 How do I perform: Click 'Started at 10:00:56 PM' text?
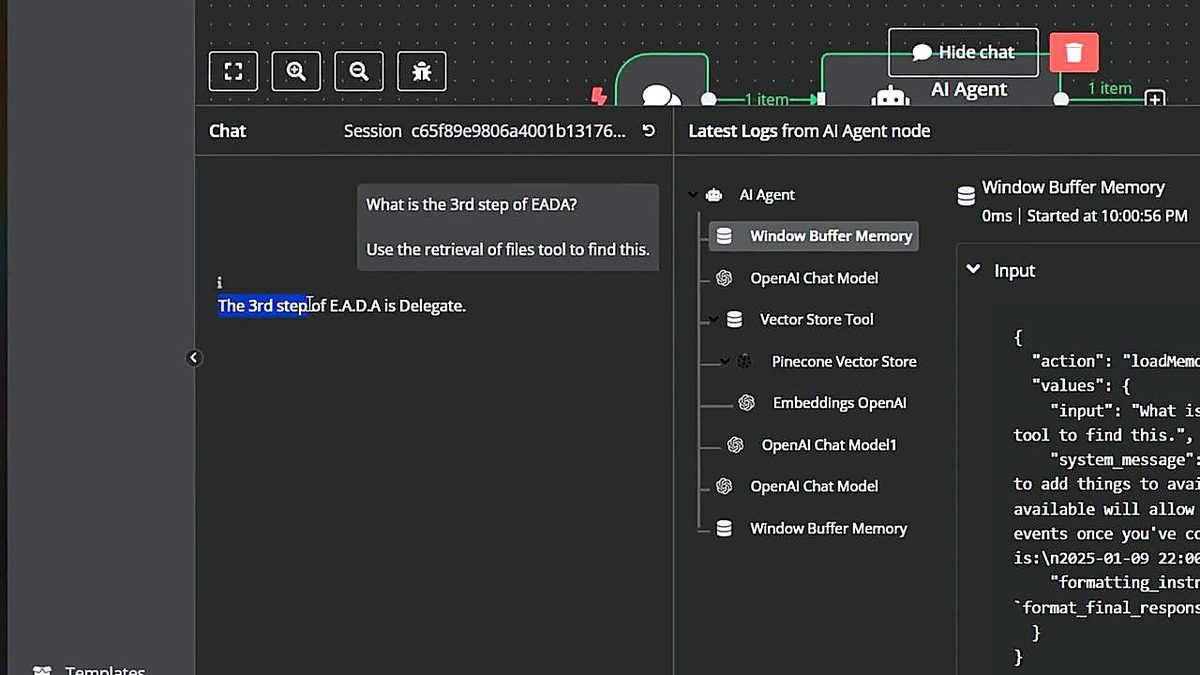1106,215
